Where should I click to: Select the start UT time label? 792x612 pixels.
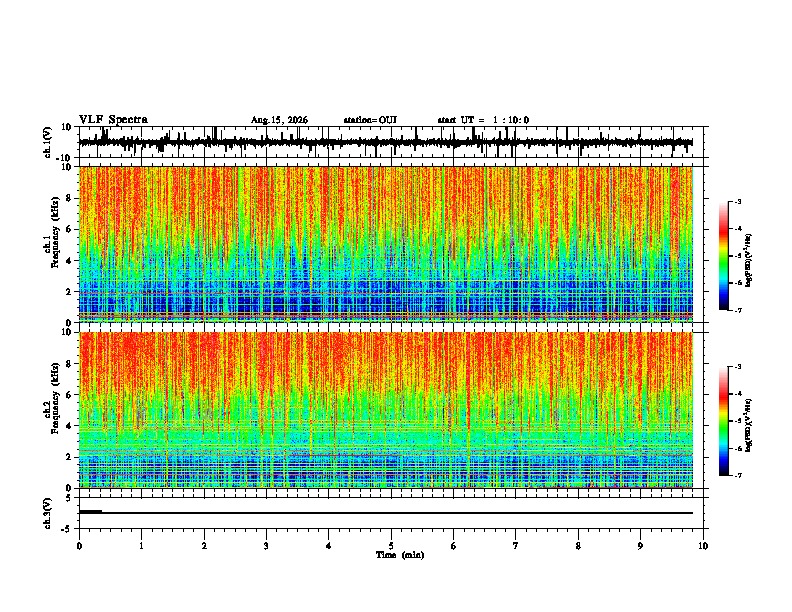point(483,120)
